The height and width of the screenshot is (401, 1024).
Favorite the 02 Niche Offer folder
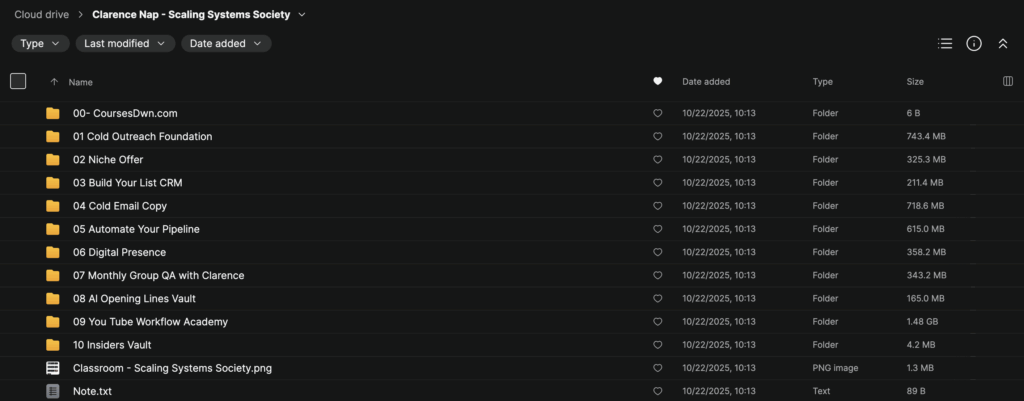(657, 160)
